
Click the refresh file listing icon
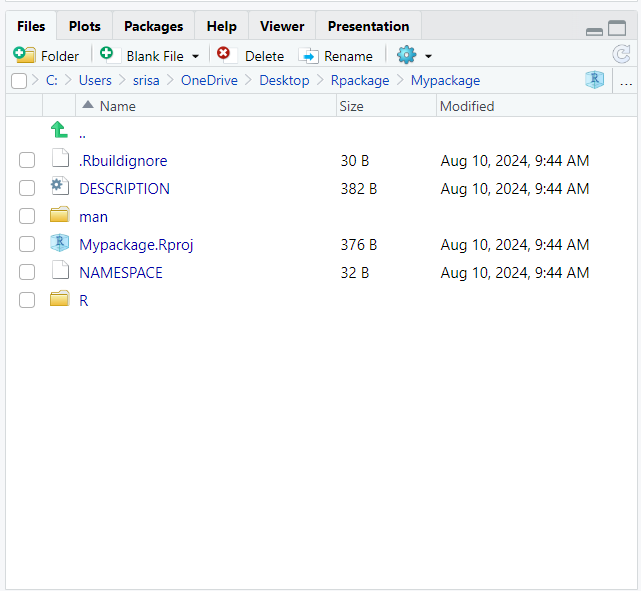click(x=621, y=54)
